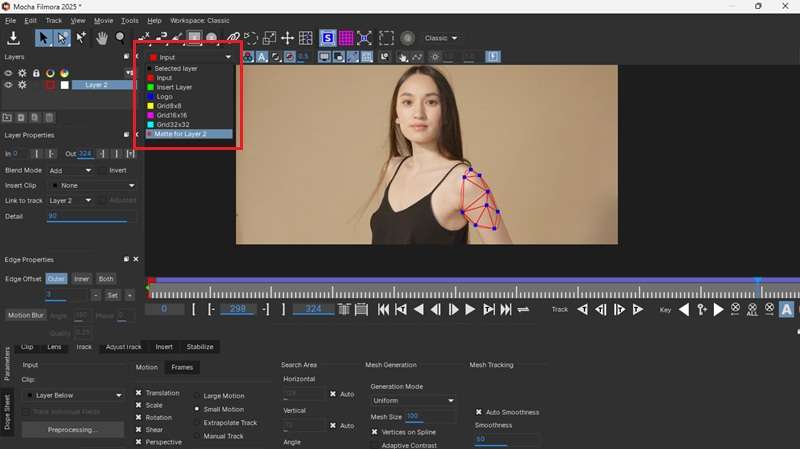This screenshot has width=800, height=449.
Task: Open the Classic workspace dropdown
Action: click(x=441, y=38)
